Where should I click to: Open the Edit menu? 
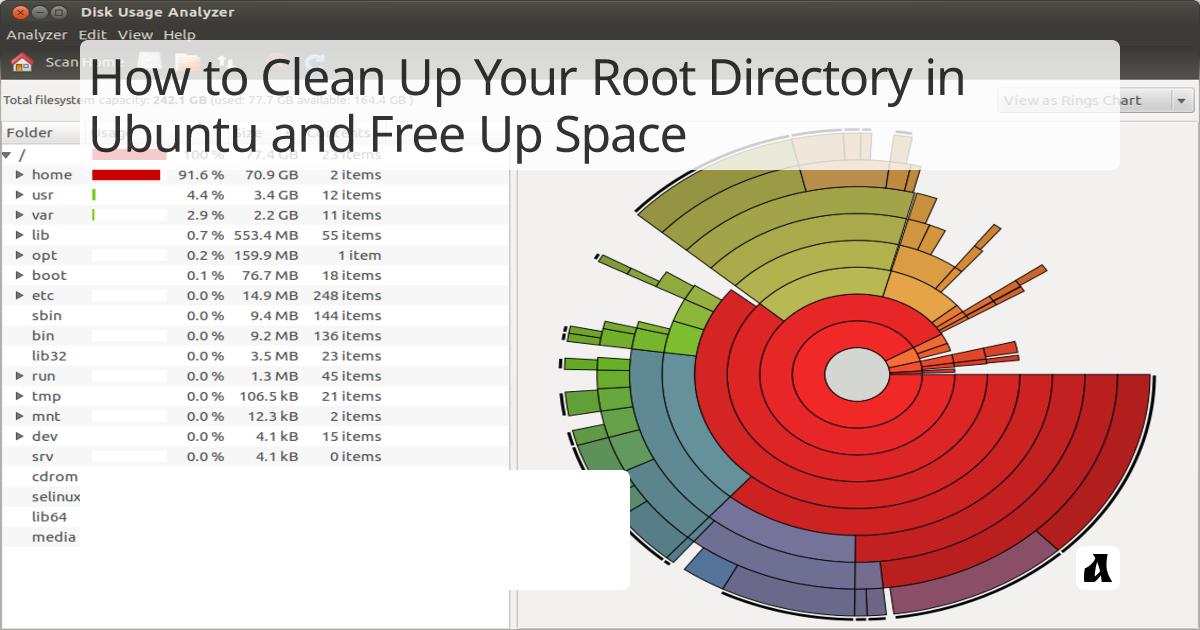(92, 34)
